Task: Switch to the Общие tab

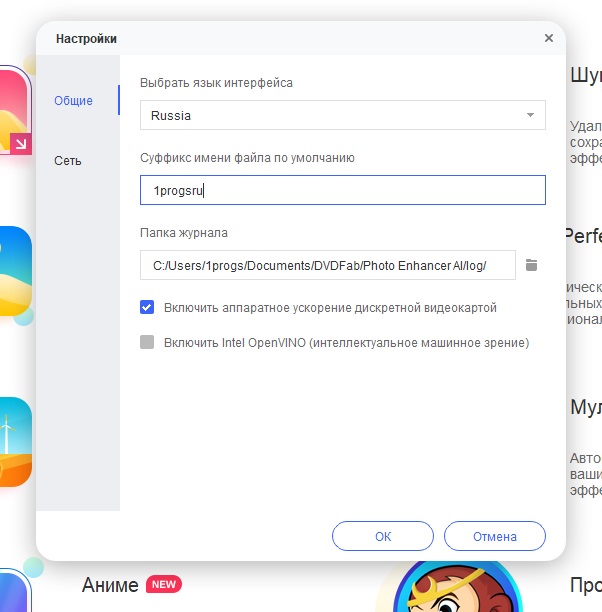Action: (73, 101)
